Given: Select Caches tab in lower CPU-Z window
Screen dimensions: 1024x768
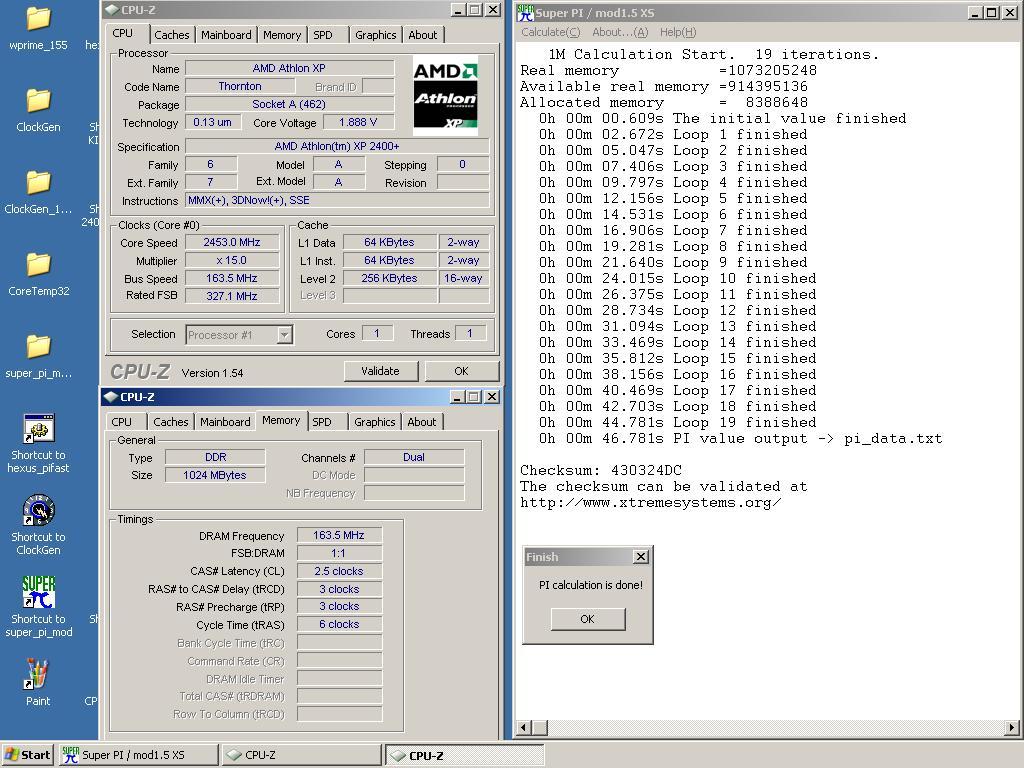Looking at the screenshot, I should coord(171,422).
